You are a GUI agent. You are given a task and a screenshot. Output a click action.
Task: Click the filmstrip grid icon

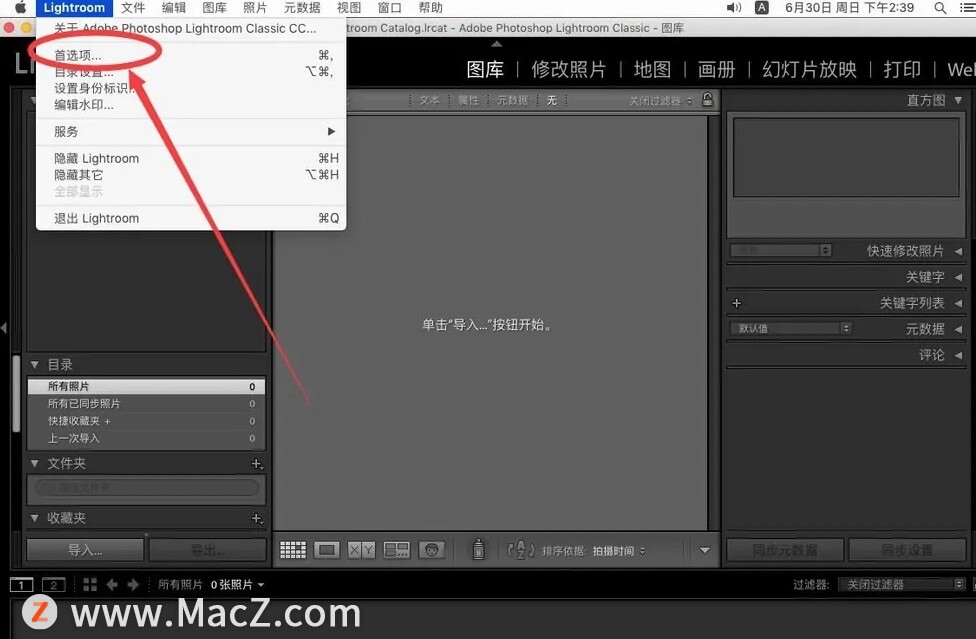90,584
